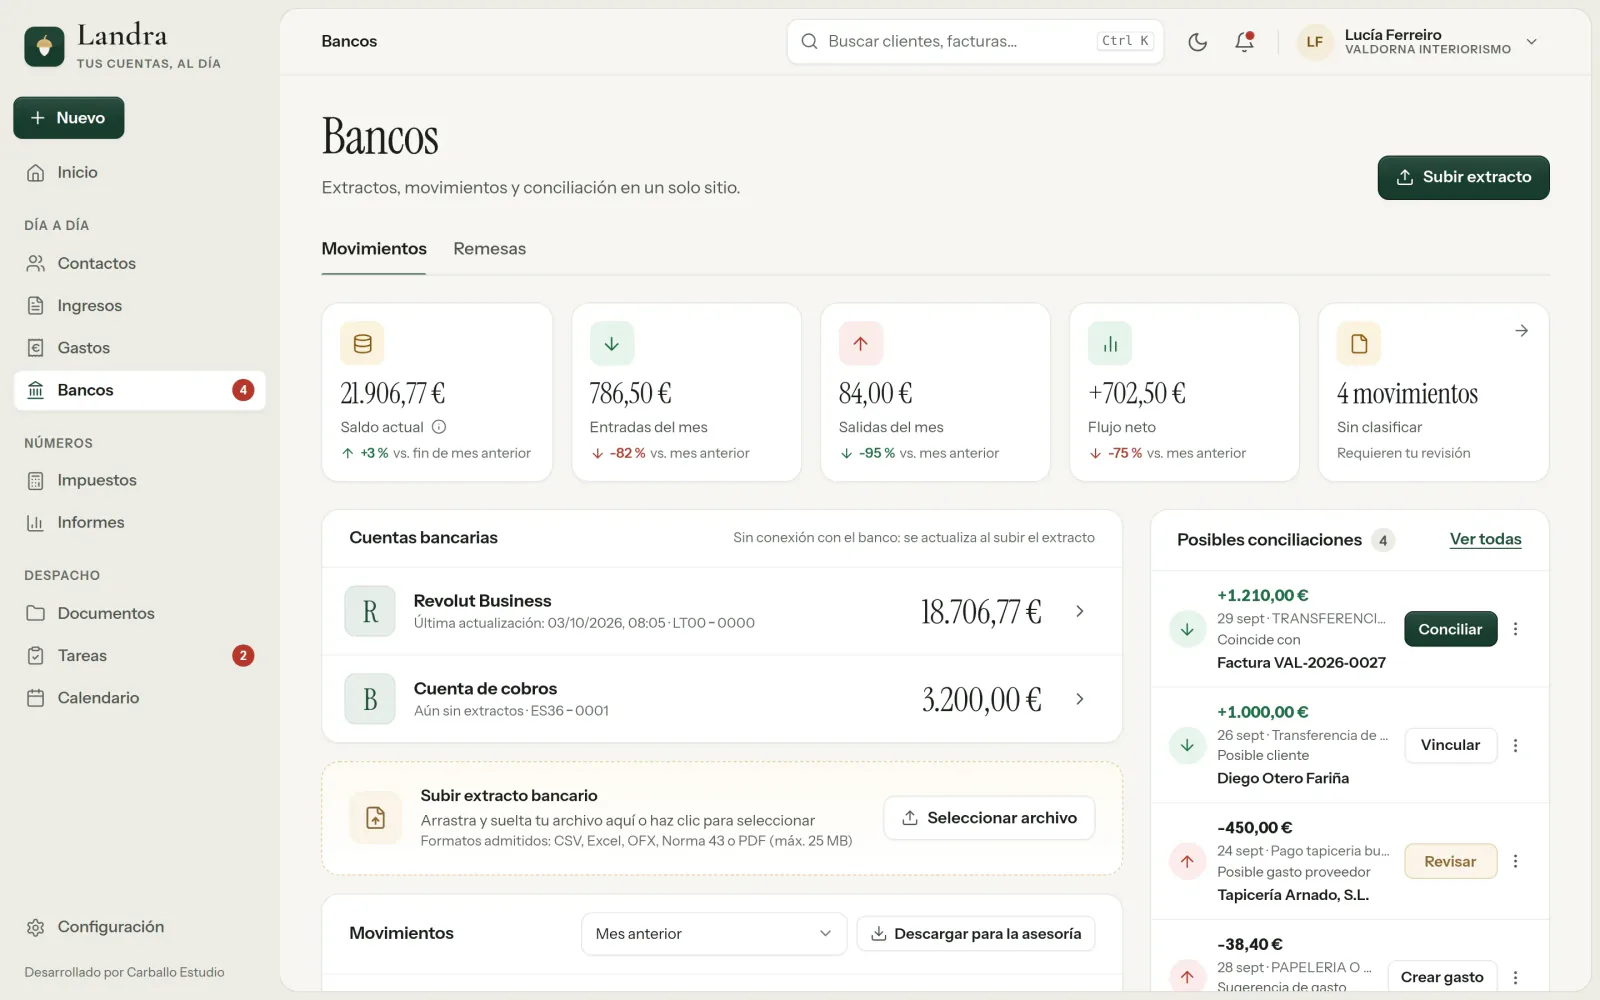This screenshot has width=1600, height=1000.
Task: Click arrow on Sin clasificar card
Action: click(x=1521, y=330)
